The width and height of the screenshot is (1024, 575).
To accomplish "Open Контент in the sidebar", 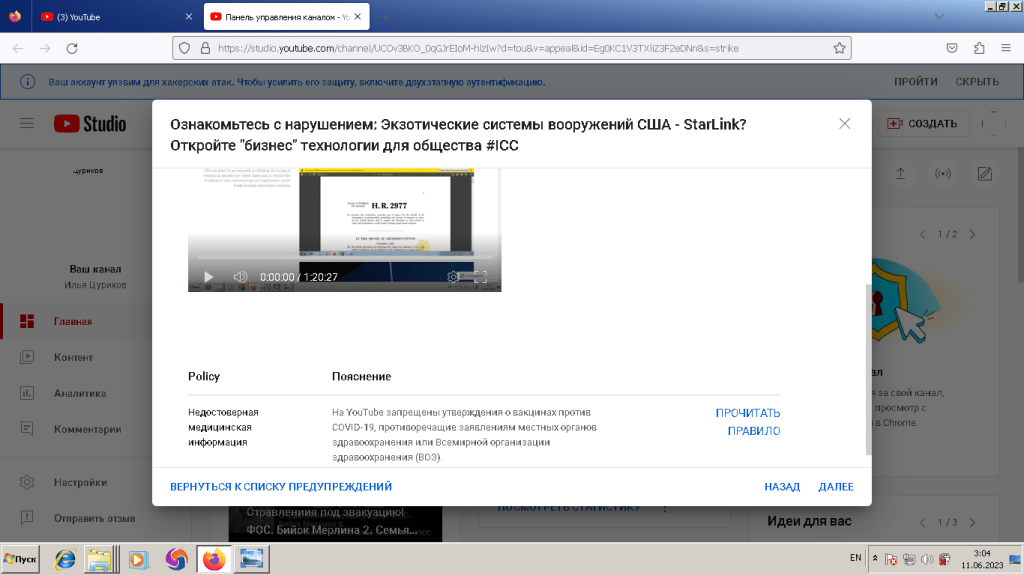I will pyautogui.click(x=73, y=357).
